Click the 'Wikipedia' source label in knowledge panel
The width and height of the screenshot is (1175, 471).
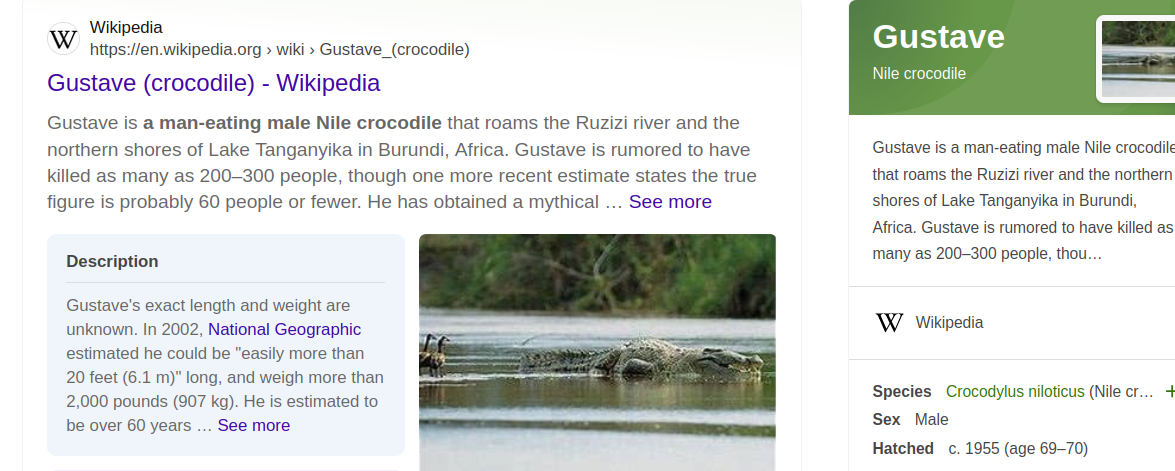(x=949, y=323)
